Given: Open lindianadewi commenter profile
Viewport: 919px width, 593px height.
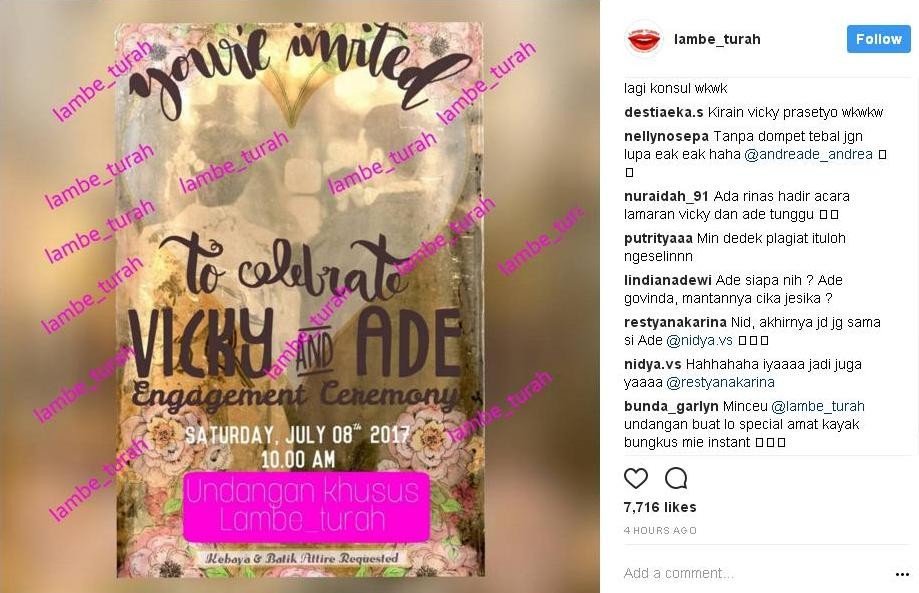Looking at the screenshot, I should tap(668, 280).
